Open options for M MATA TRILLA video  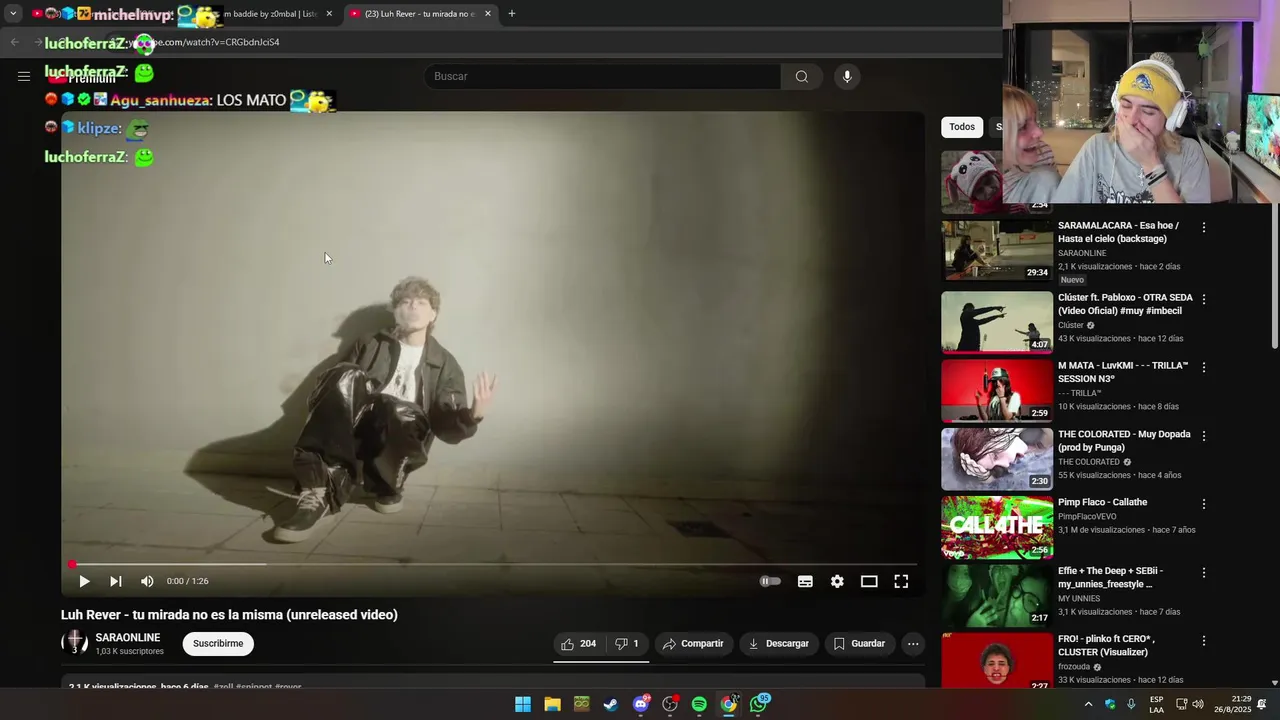(x=1204, y=367)
